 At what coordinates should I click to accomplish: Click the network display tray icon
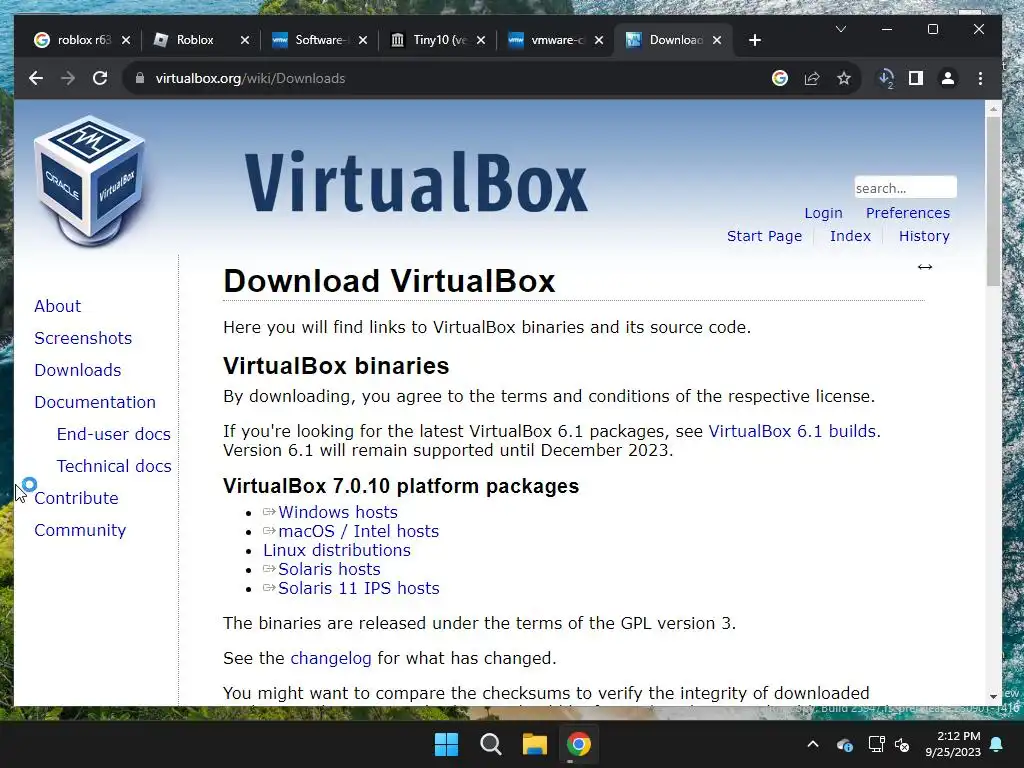876,744
